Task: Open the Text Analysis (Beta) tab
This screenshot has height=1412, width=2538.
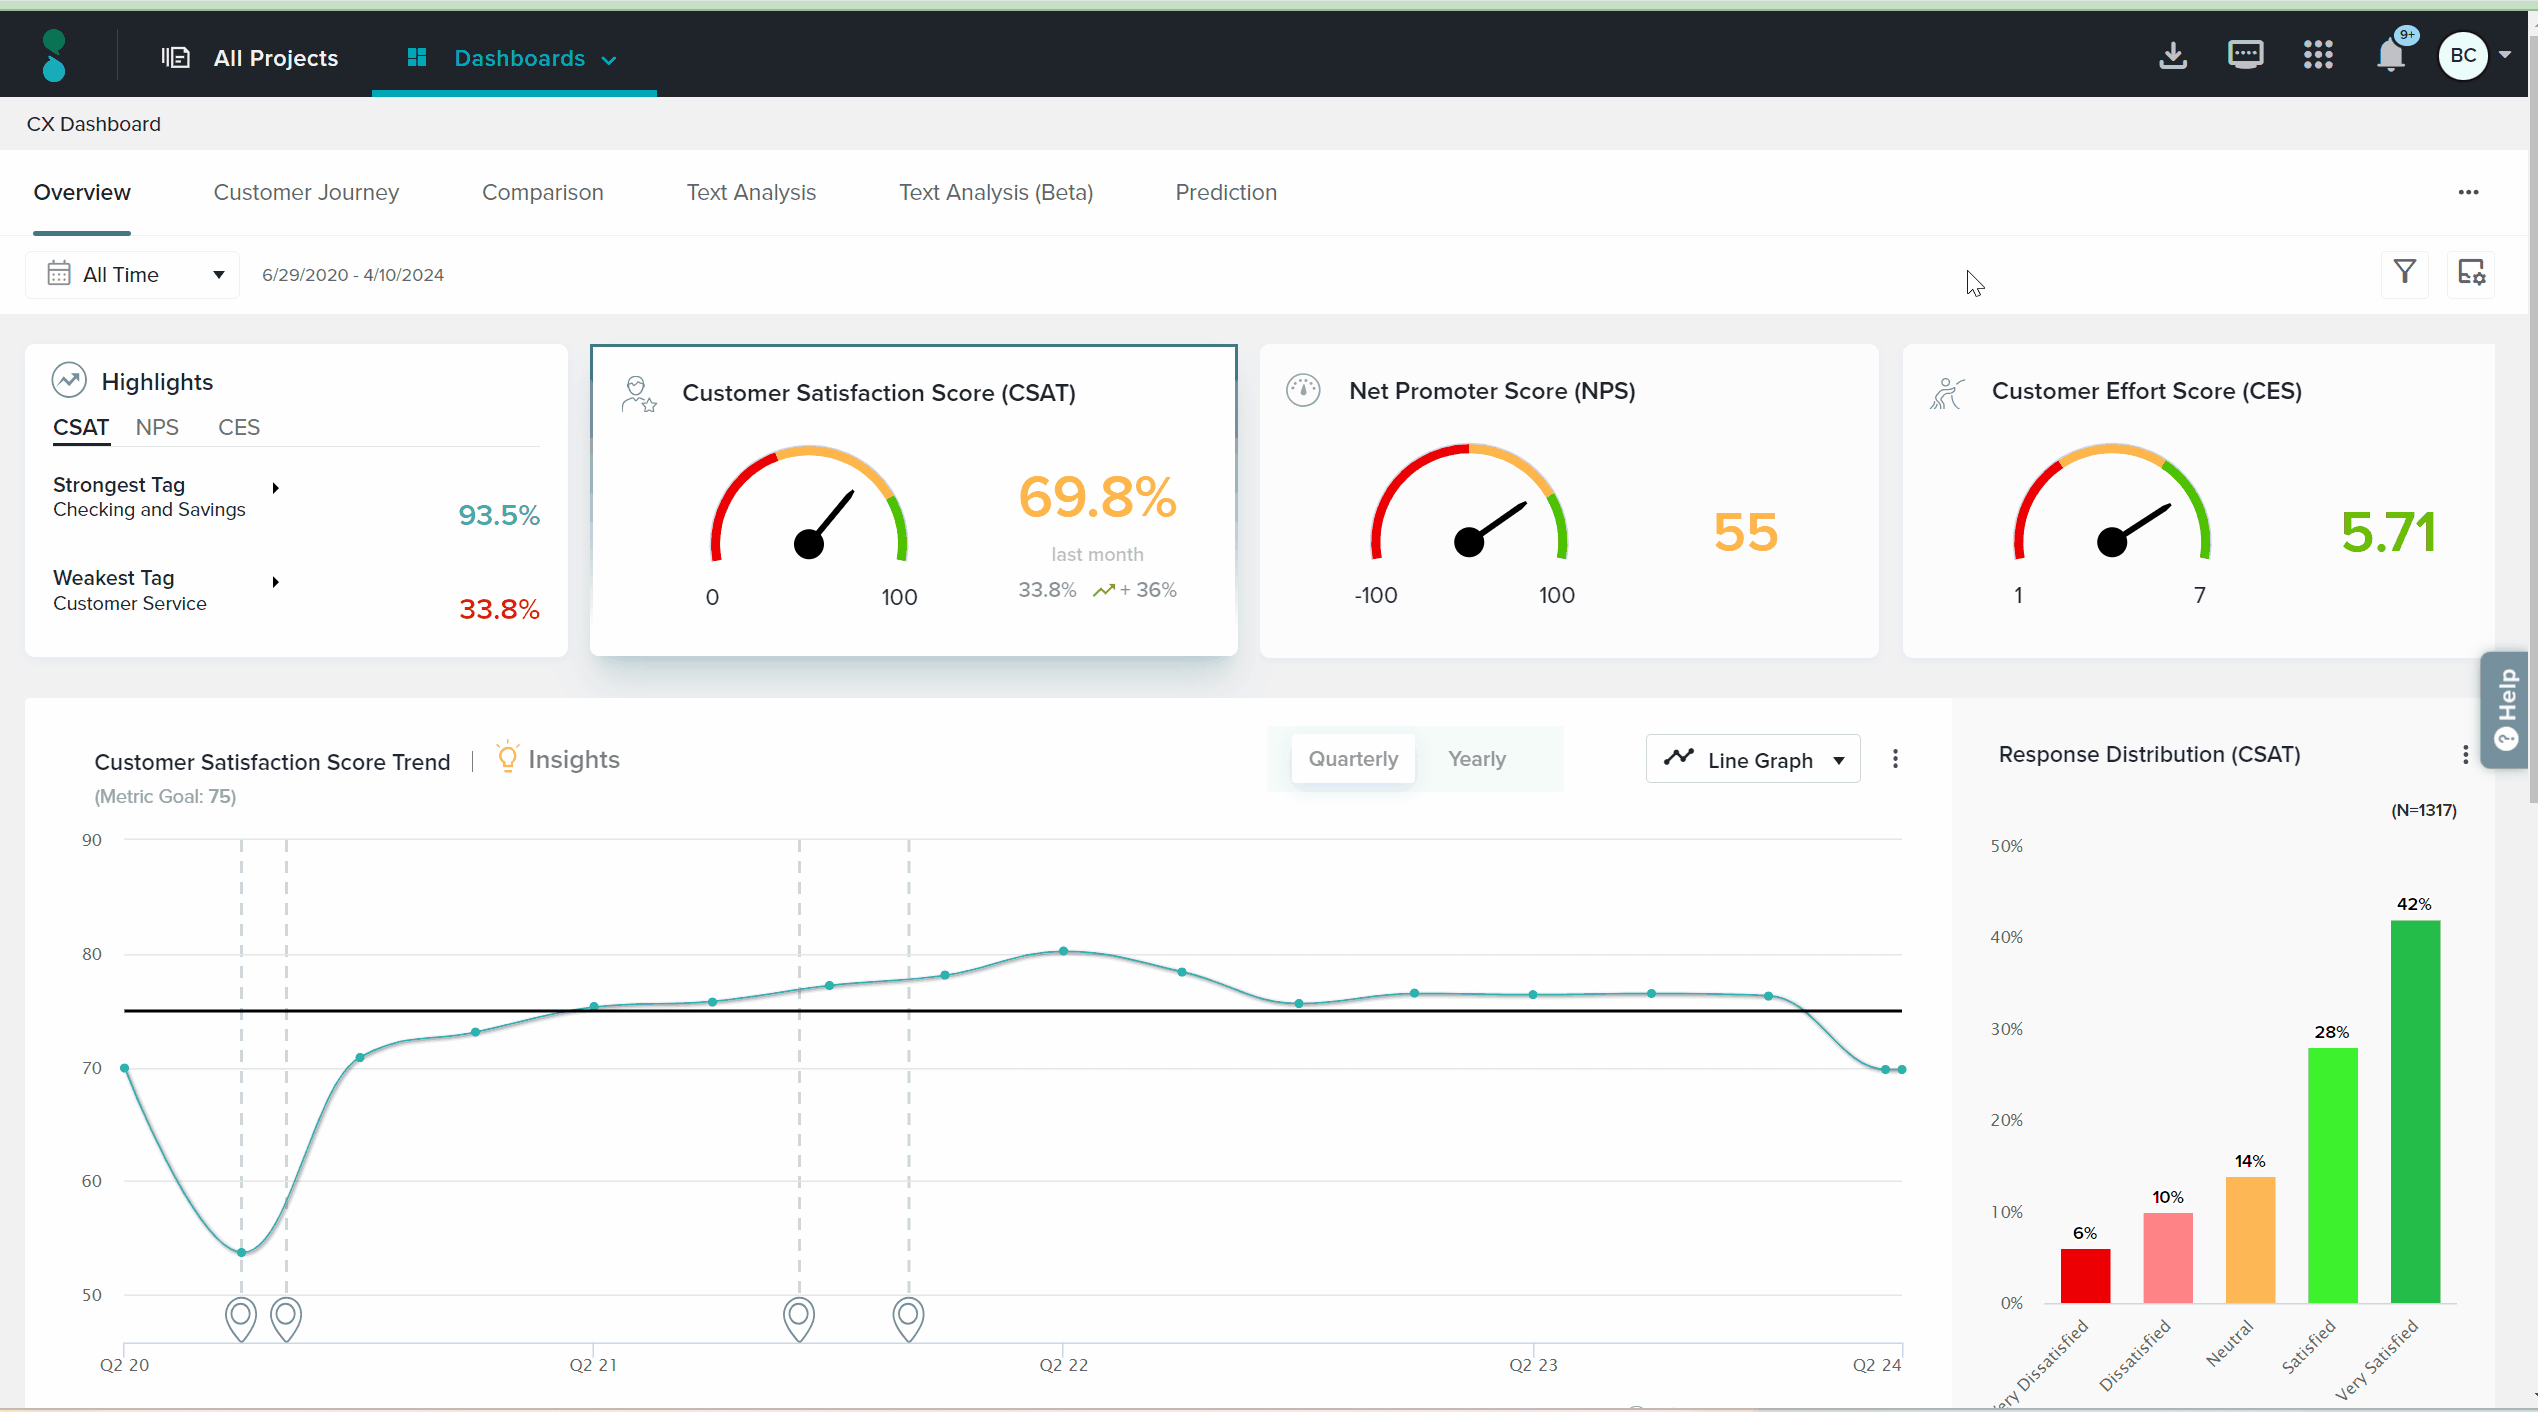Action: point(995,193)
